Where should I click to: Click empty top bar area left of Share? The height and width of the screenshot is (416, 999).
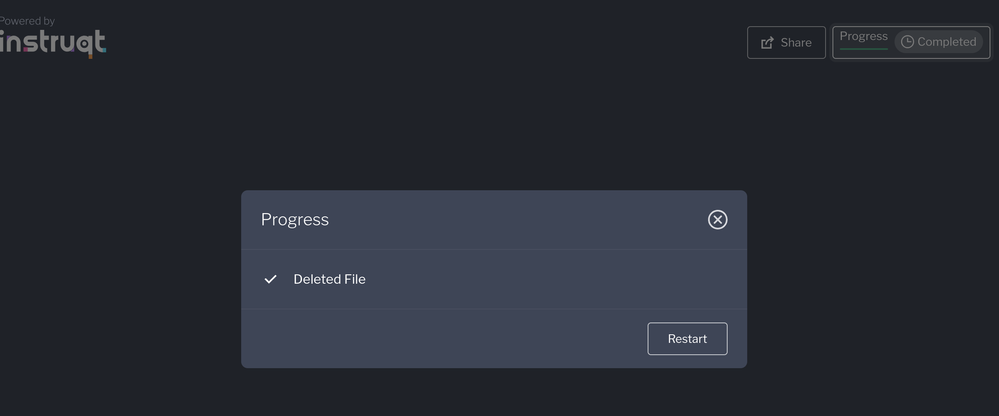(500, 42)
